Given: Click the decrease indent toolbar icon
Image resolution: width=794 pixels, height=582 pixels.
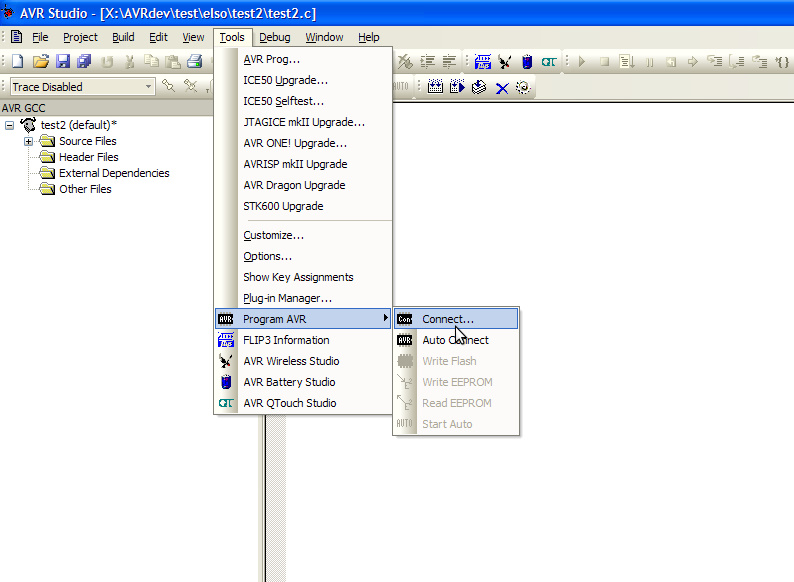Looking at the screenshot, I should tap(449, 62).
